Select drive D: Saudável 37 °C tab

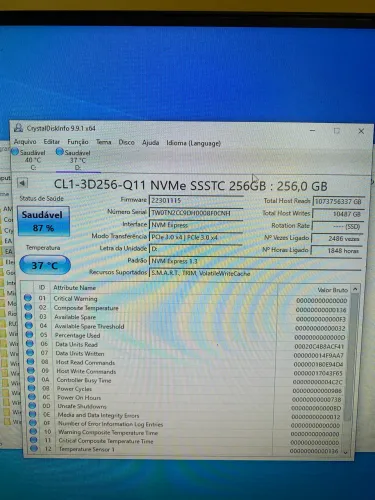click(x=78, y=160)
